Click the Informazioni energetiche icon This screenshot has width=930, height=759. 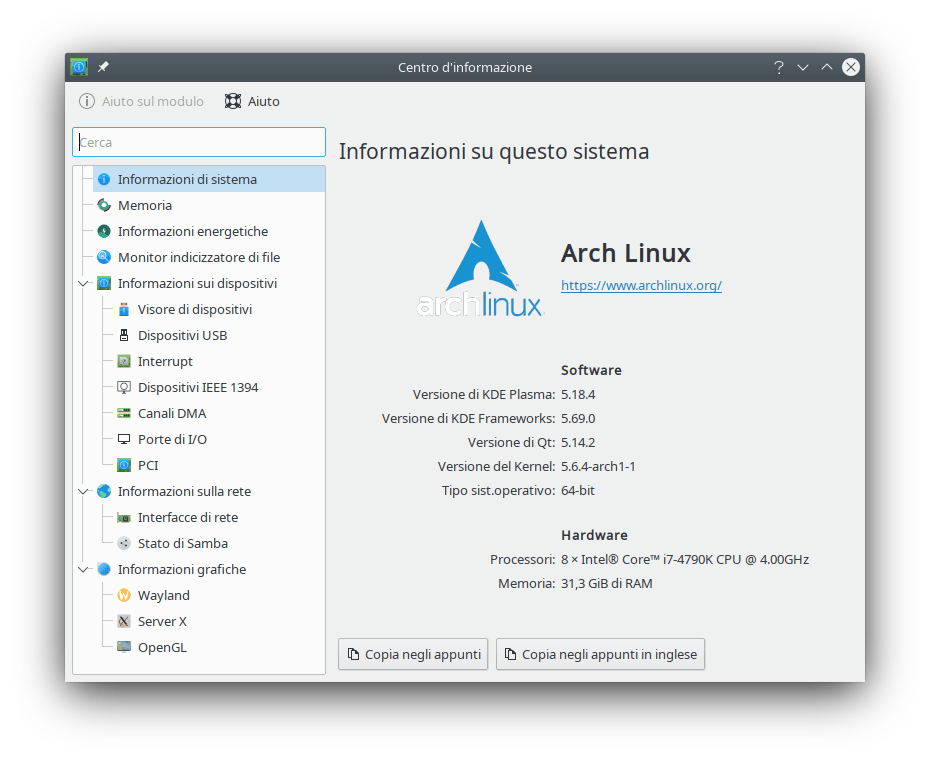[x=104, y=231]
